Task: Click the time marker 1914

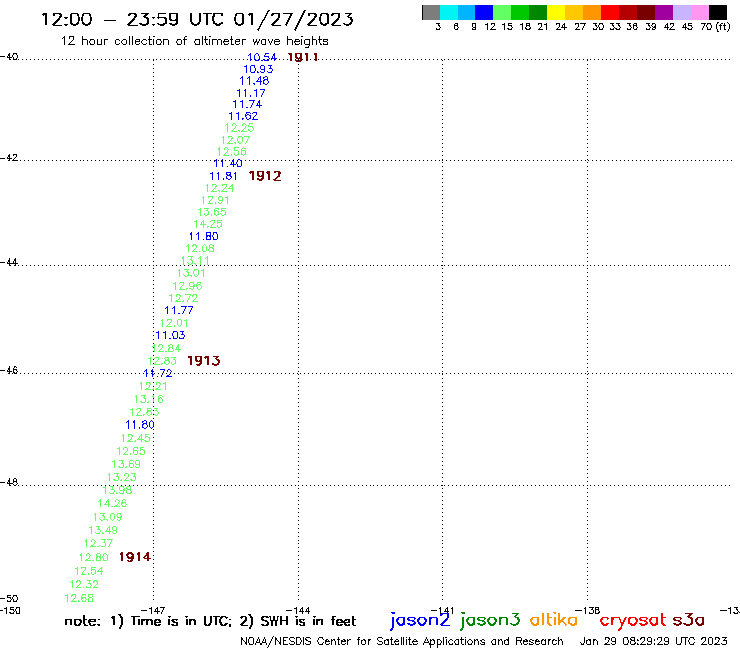Action: click(135, 557)
